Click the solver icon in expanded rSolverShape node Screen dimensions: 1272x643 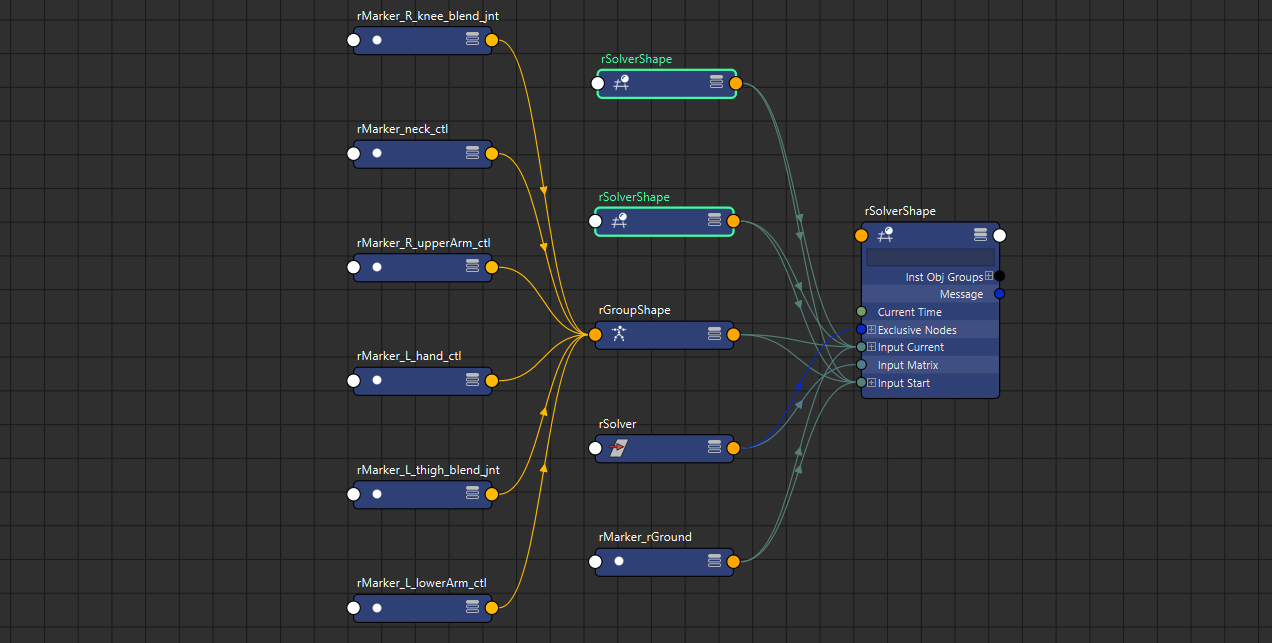point(885,236)
